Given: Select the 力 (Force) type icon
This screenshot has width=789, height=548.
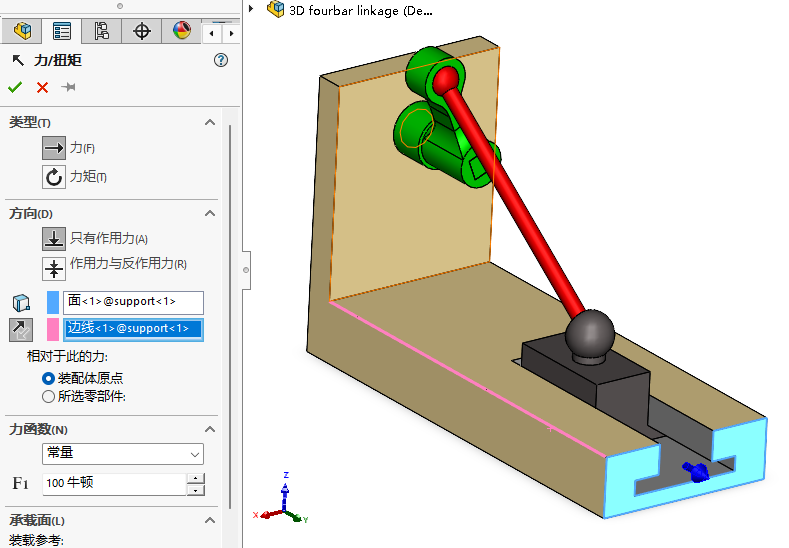Looking at the screenshot, I should tap(53, 148).
